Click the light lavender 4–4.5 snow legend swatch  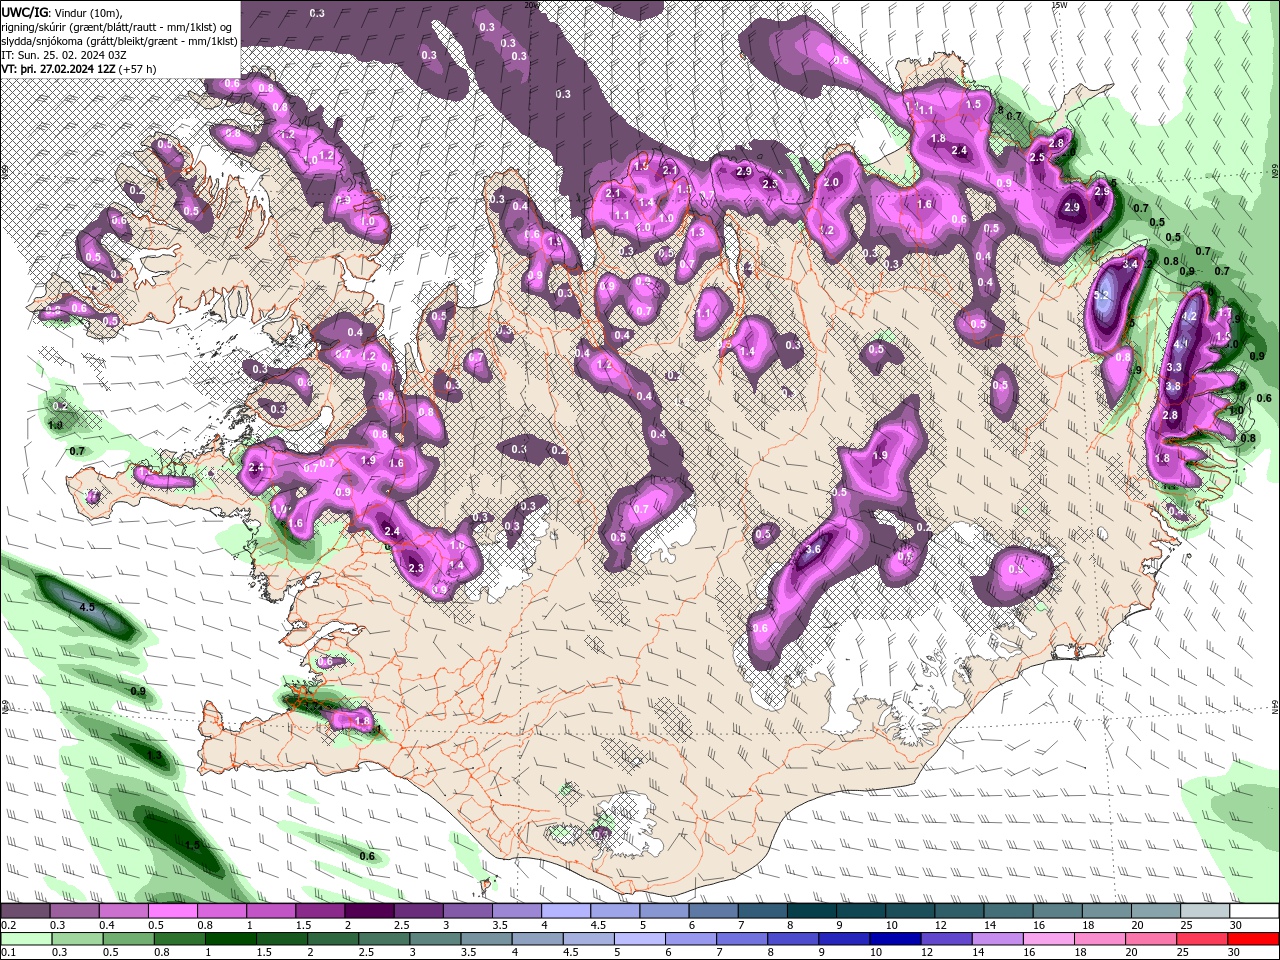click(566, 911)
